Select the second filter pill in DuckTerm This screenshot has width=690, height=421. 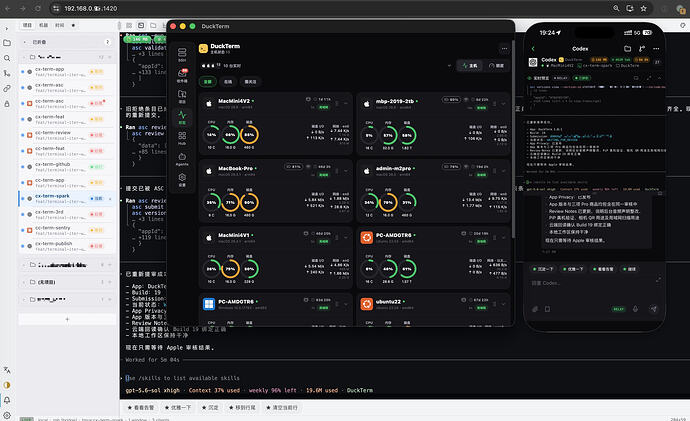[x=228, y=81]
